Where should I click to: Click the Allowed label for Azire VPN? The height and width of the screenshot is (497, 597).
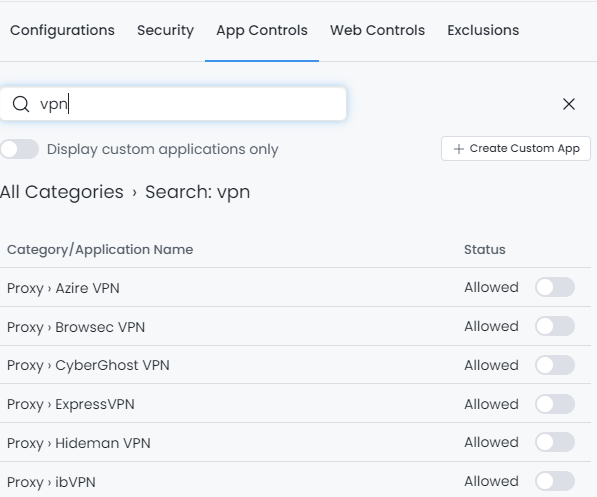pos(491,288)
